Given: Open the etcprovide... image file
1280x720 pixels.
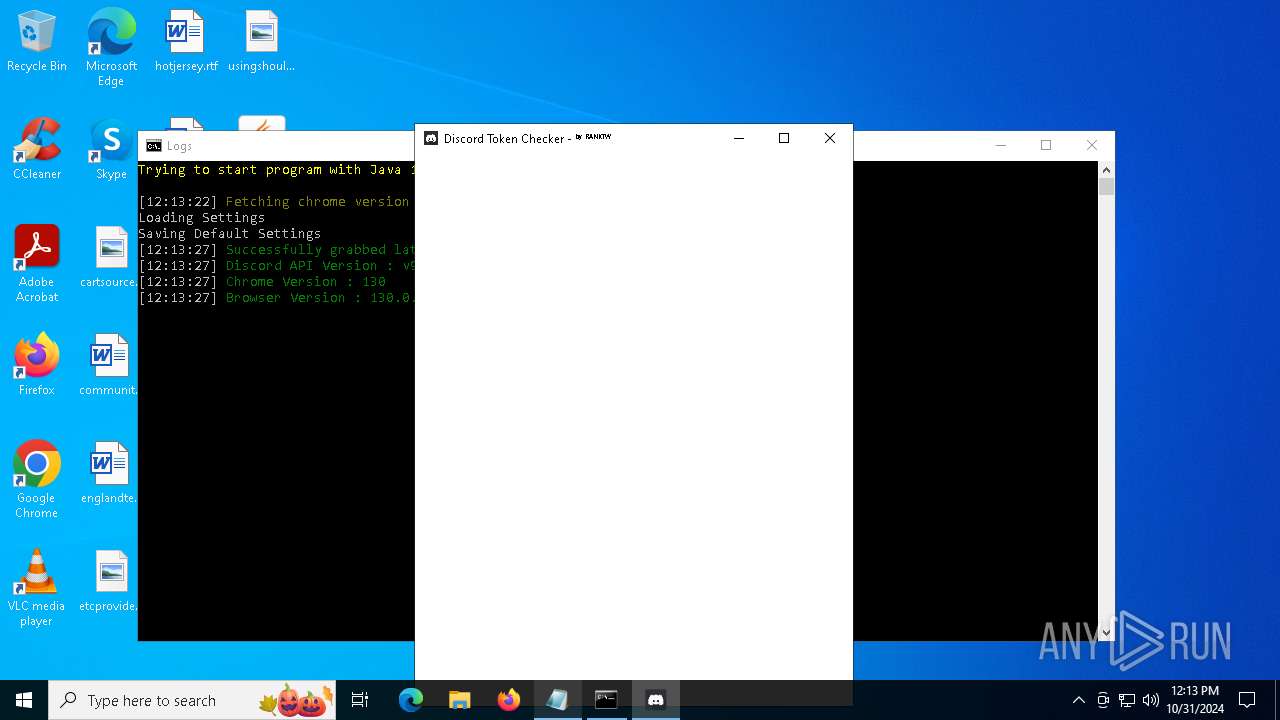Looking at the screenshot, I should click(x=109, y=582).
